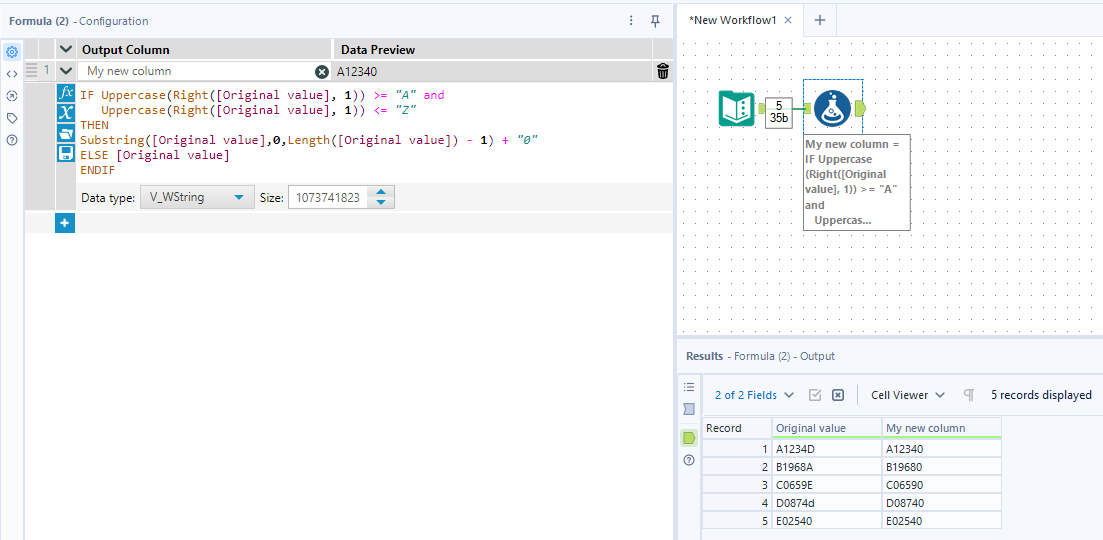Click the save expression disk icon
This screenshot has width=1103, height=540.
coord(66,153)
